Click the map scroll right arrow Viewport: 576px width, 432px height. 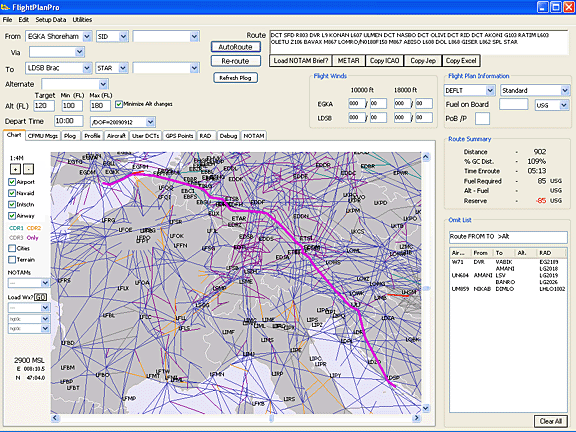(x=417, y=418)
